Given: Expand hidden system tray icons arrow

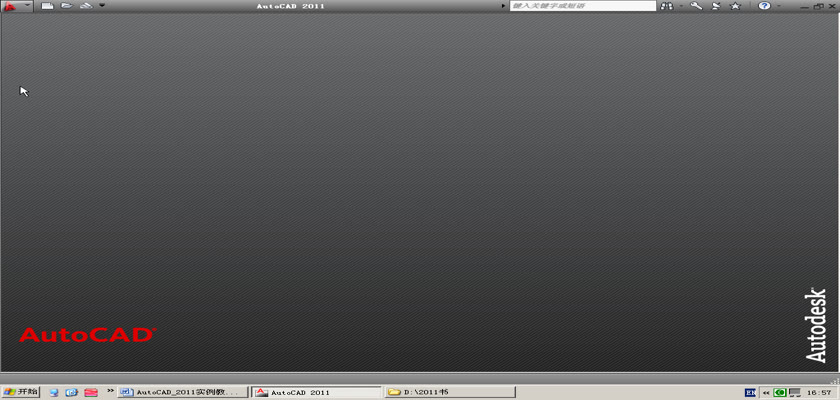Looking at the screenshot, I should click(766, 393).
